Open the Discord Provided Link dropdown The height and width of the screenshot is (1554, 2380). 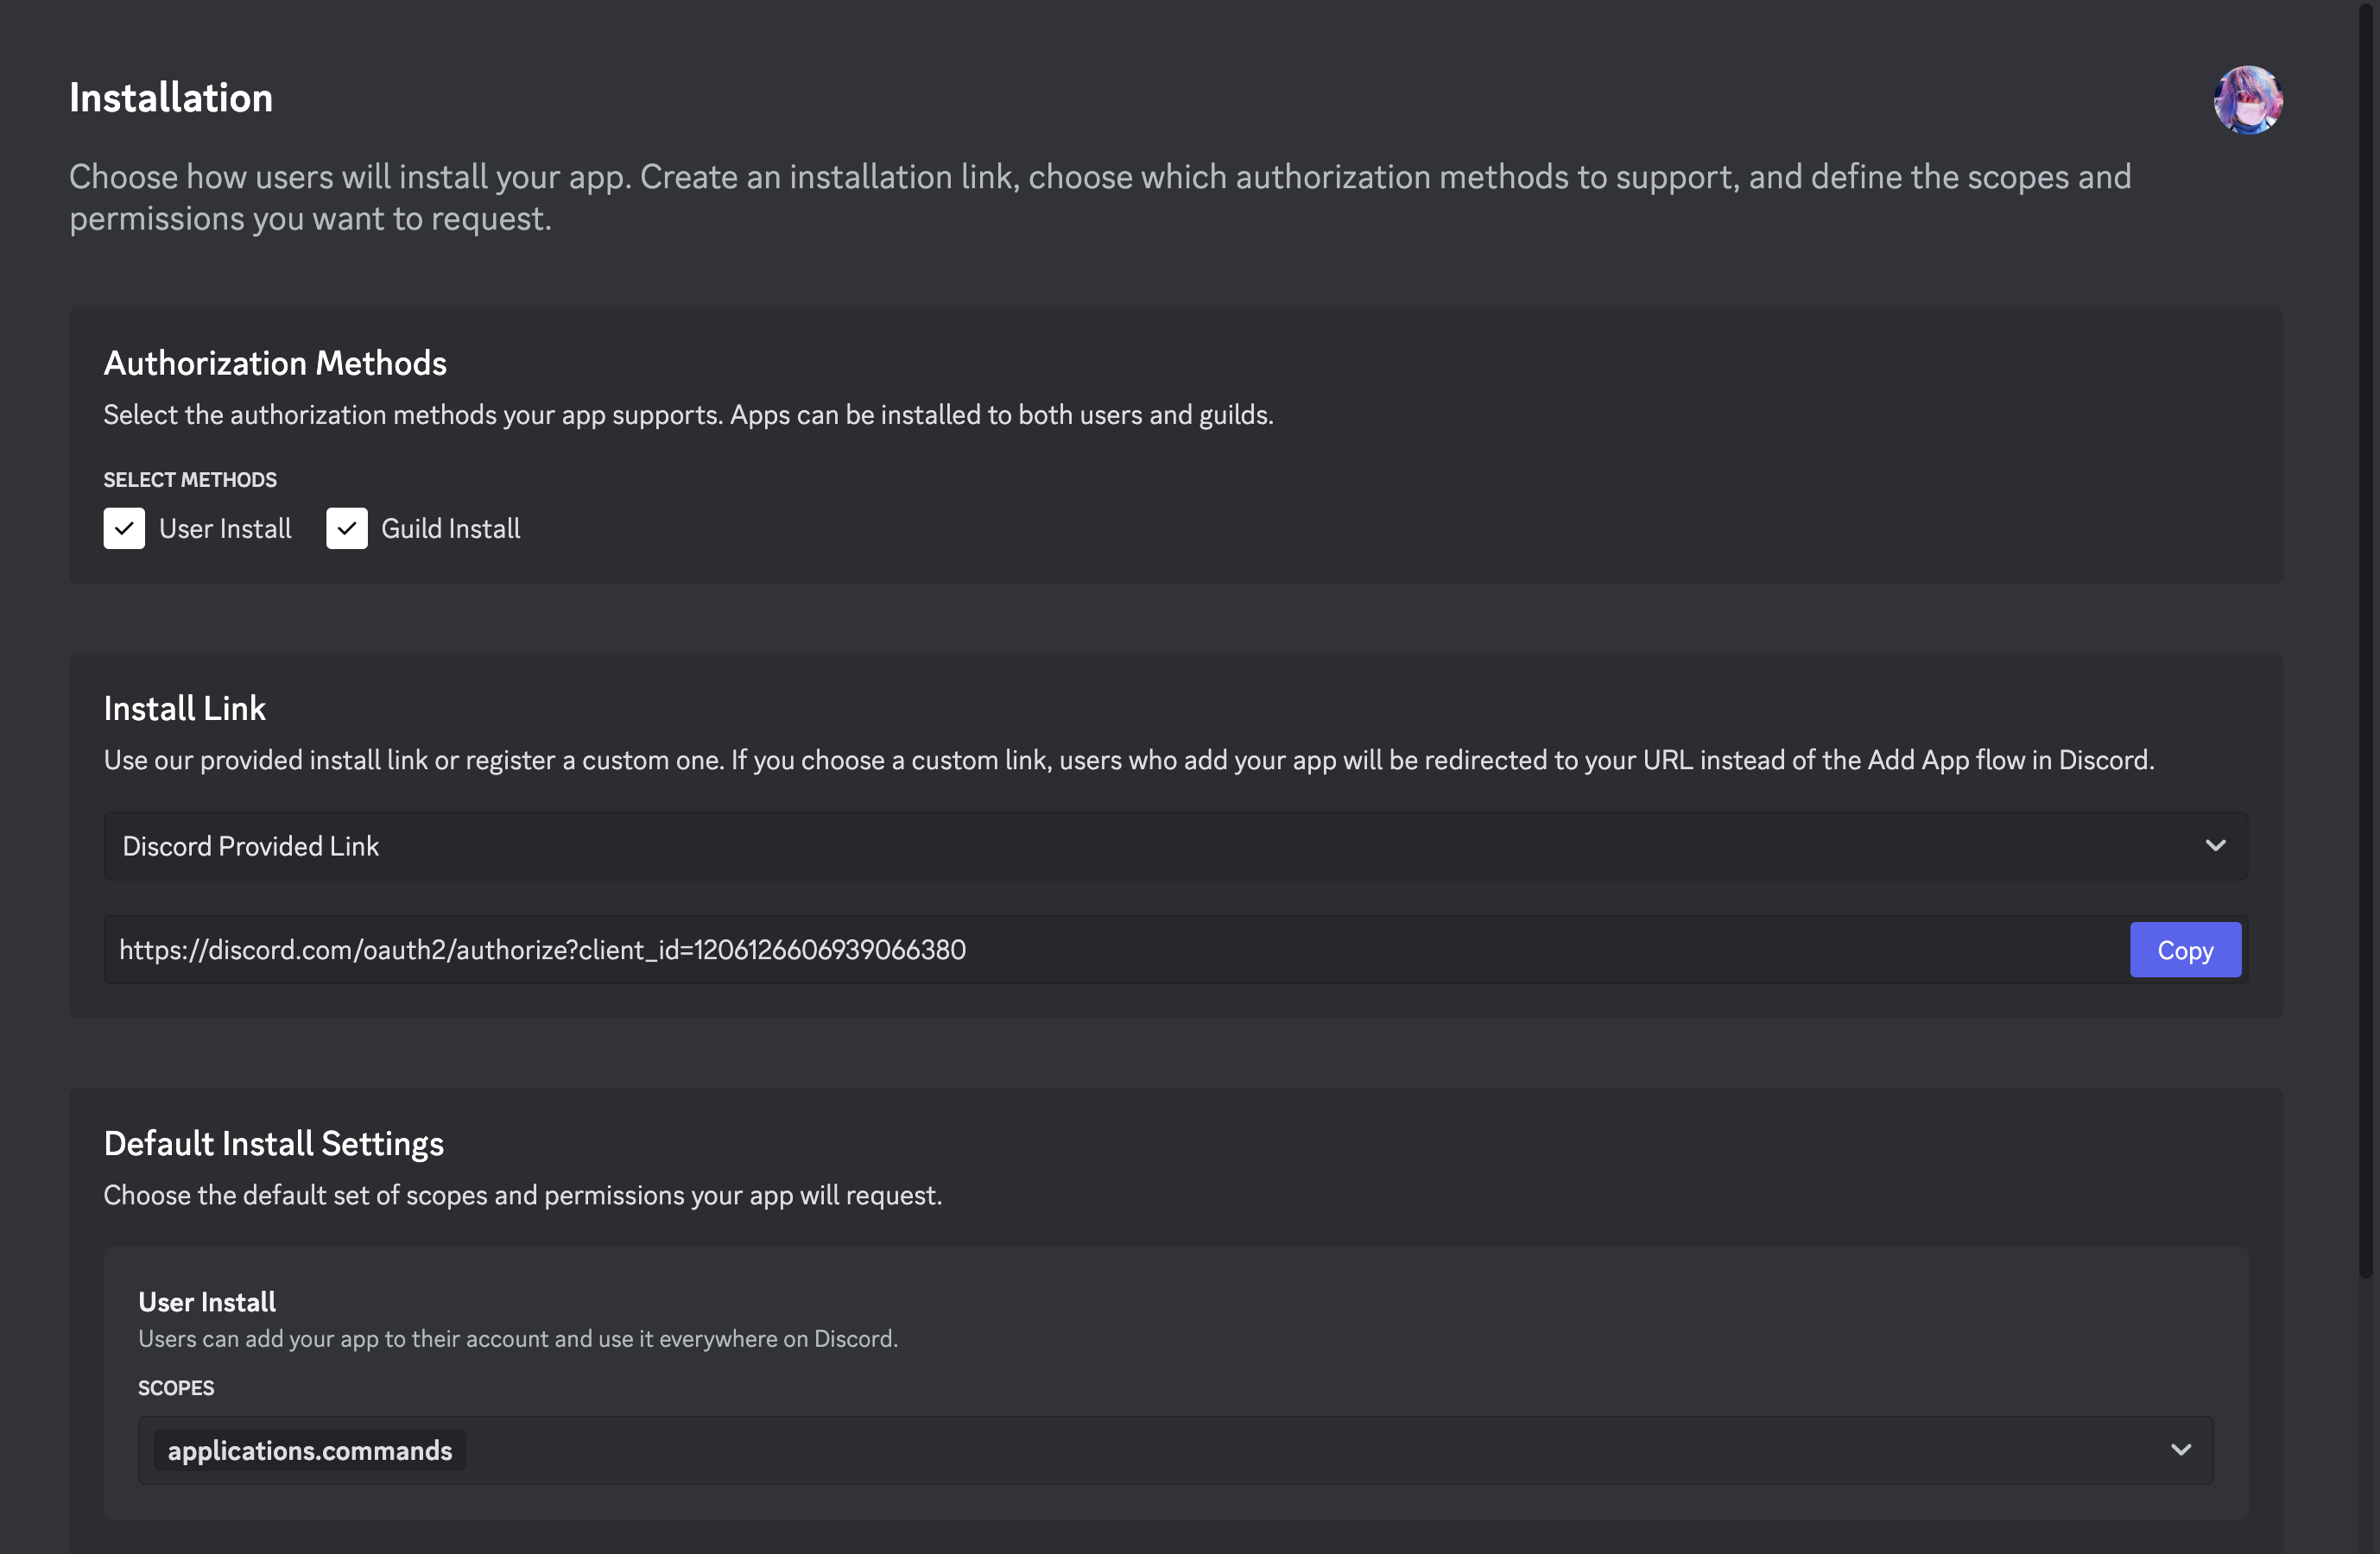(x=1175, y=846)
